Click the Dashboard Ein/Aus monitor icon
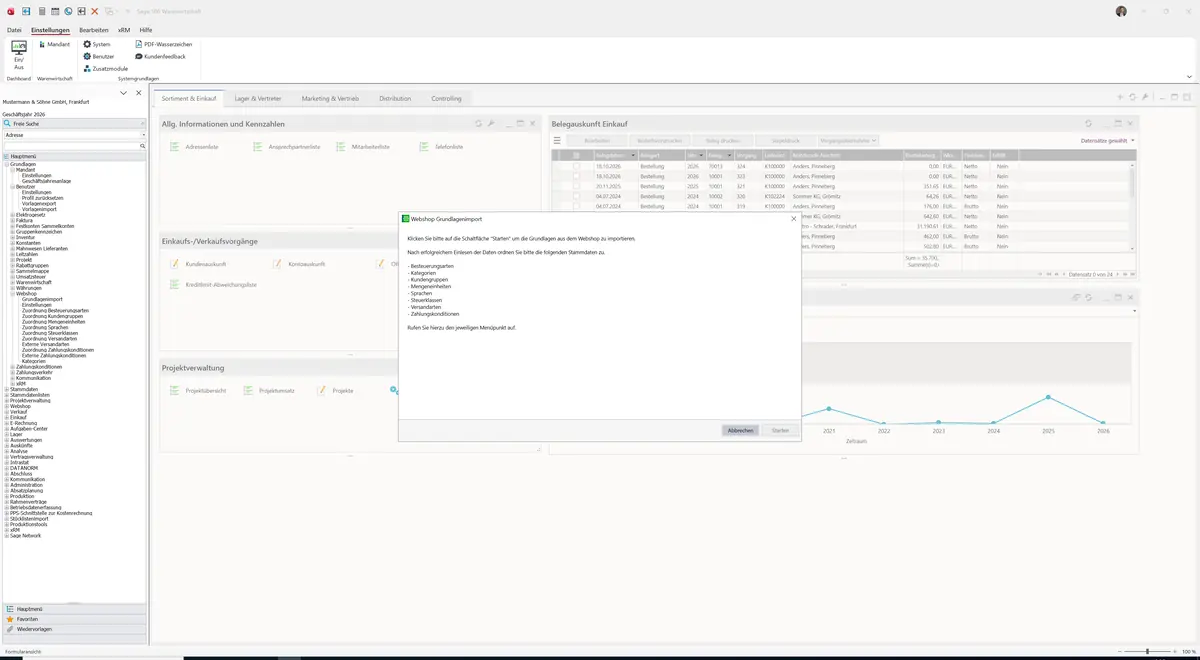This screenshot has width=1200, height=660. 18,47
